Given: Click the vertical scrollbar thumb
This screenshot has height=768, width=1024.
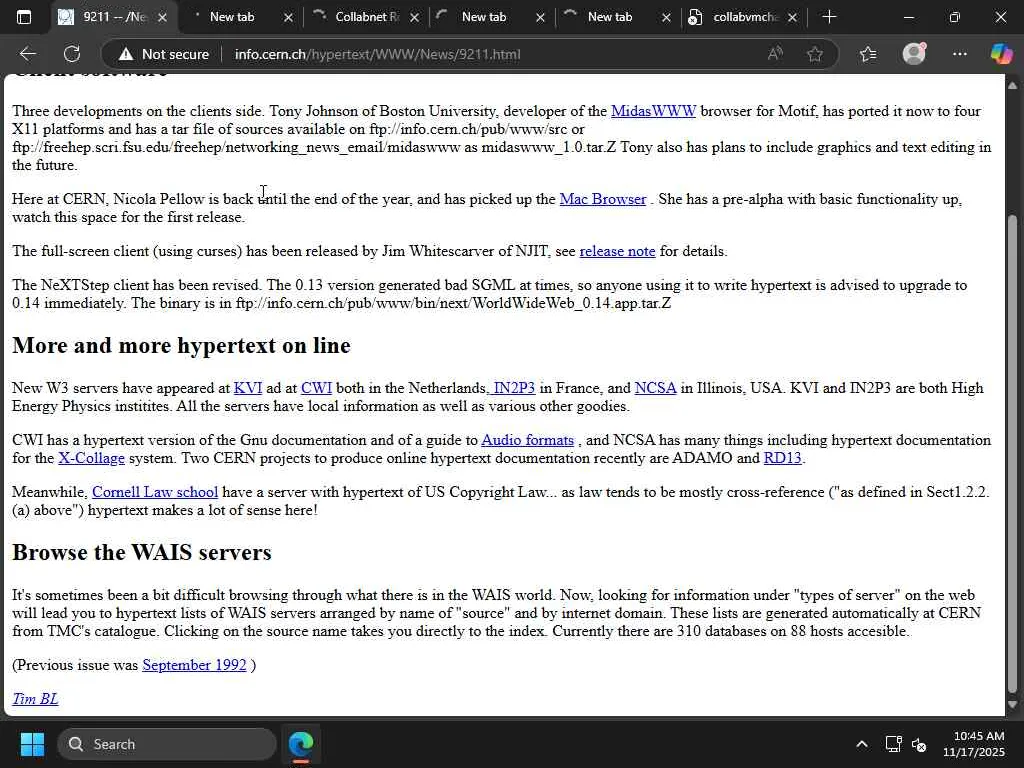Looking at the screenshot, I should point(1012,454).
